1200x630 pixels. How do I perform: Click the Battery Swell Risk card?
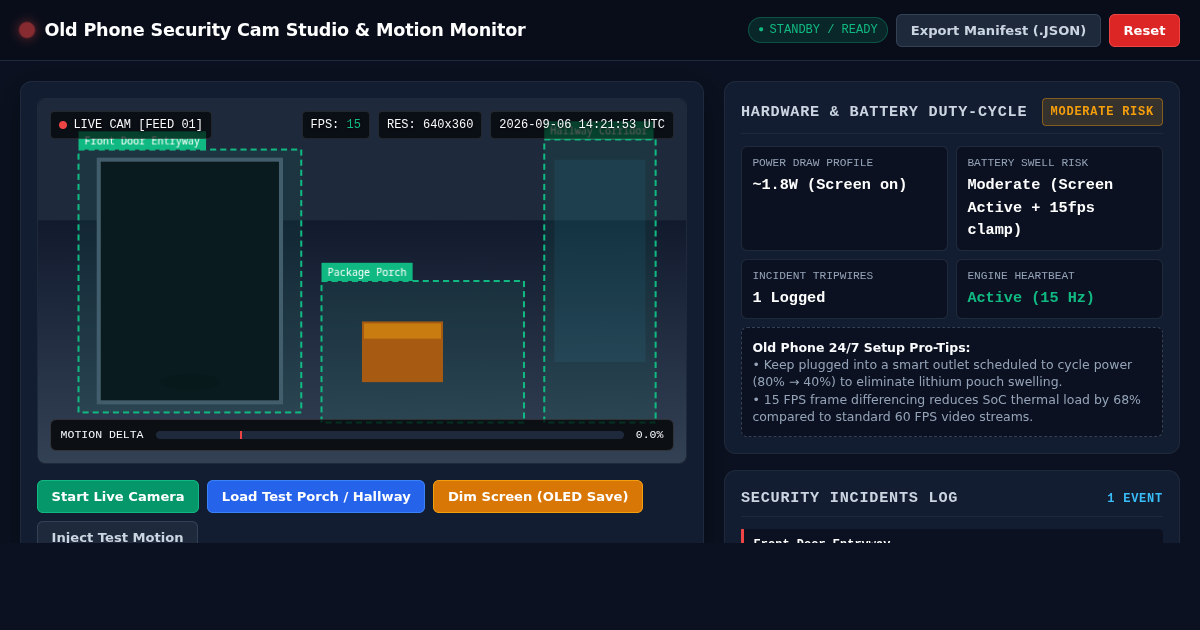(1059, 198)
